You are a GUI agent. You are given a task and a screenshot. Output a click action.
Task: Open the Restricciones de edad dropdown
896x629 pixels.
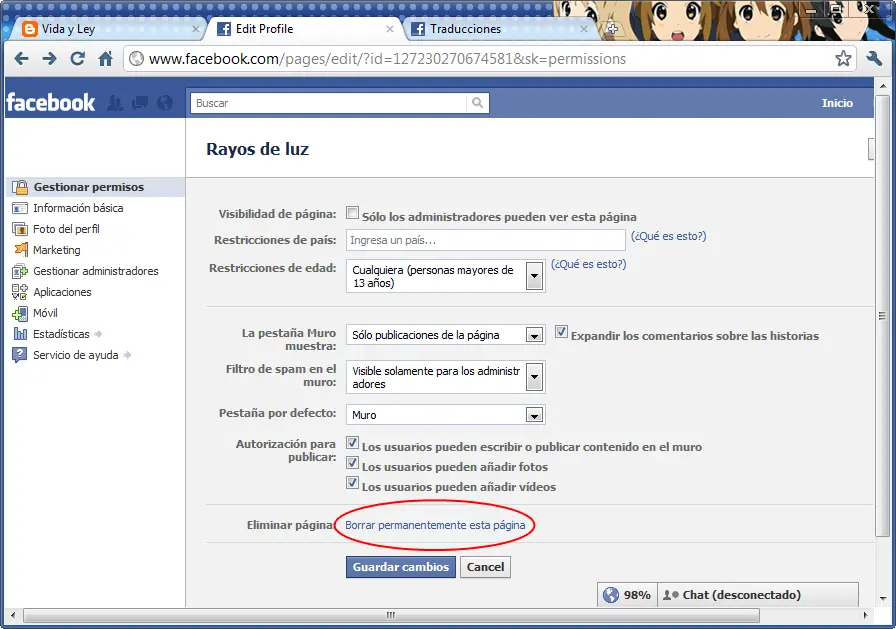click(446, 276)
